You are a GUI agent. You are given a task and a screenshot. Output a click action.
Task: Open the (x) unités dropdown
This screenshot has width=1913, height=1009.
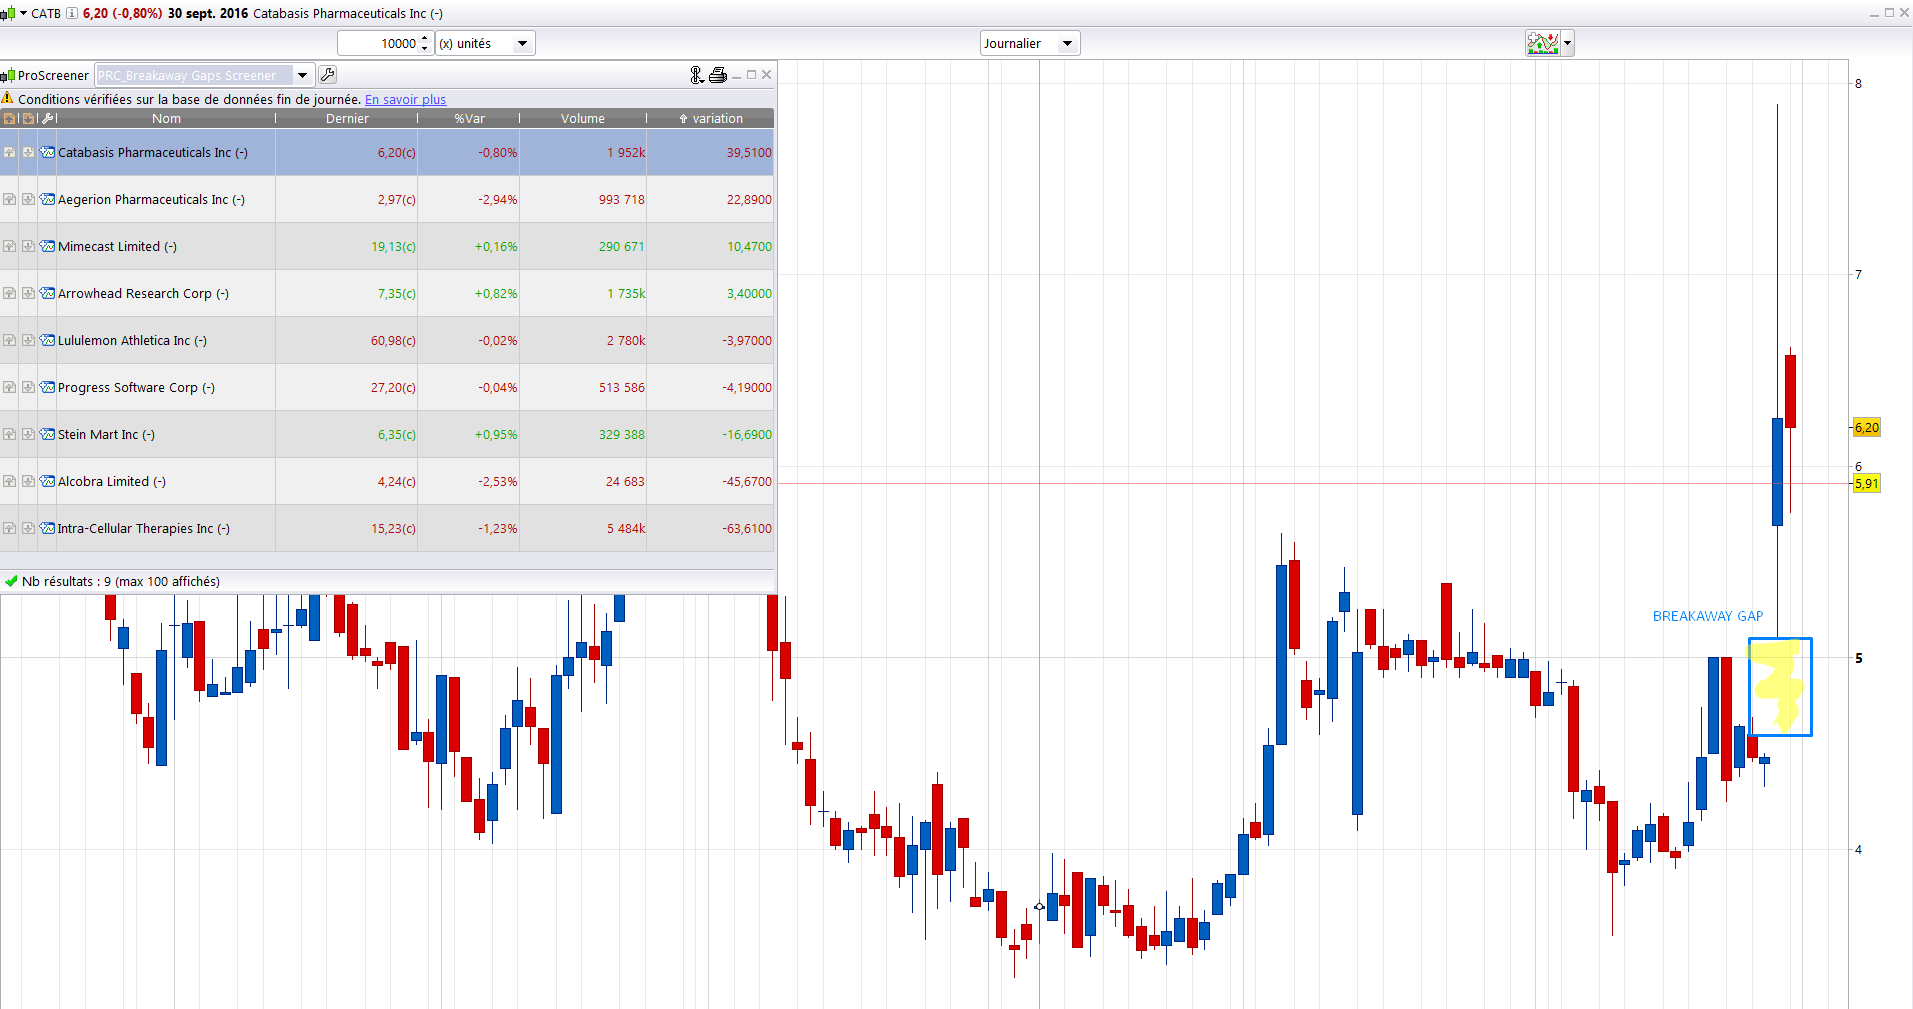486,43
